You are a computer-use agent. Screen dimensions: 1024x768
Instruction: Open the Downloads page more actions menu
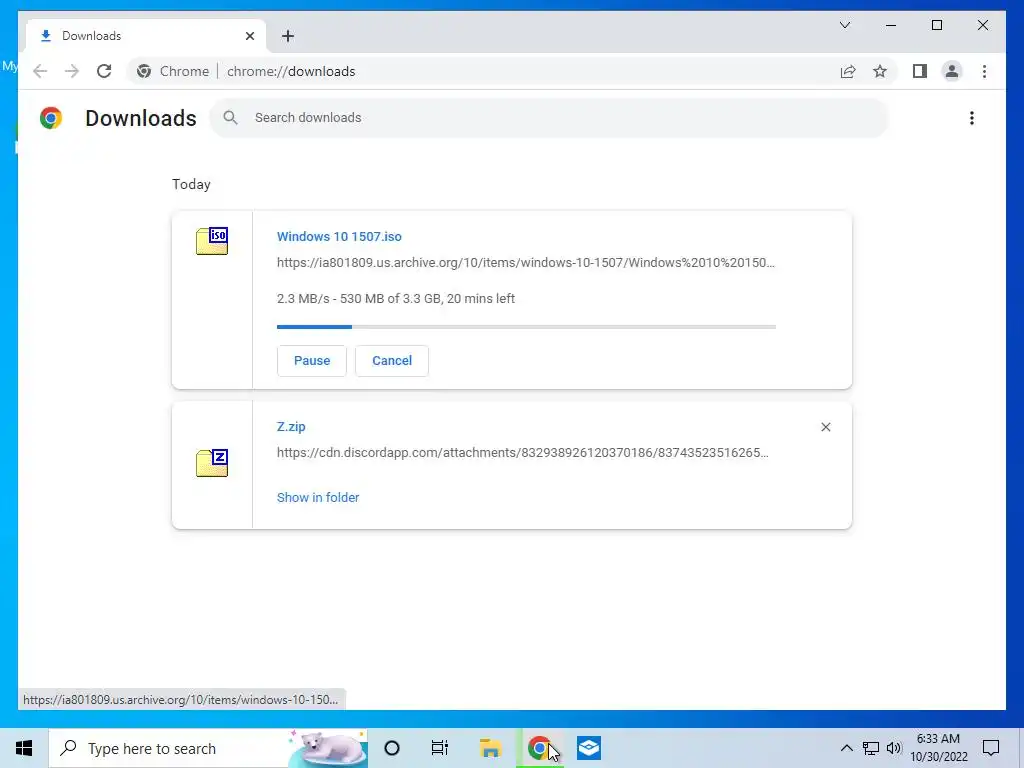point(972,118)
